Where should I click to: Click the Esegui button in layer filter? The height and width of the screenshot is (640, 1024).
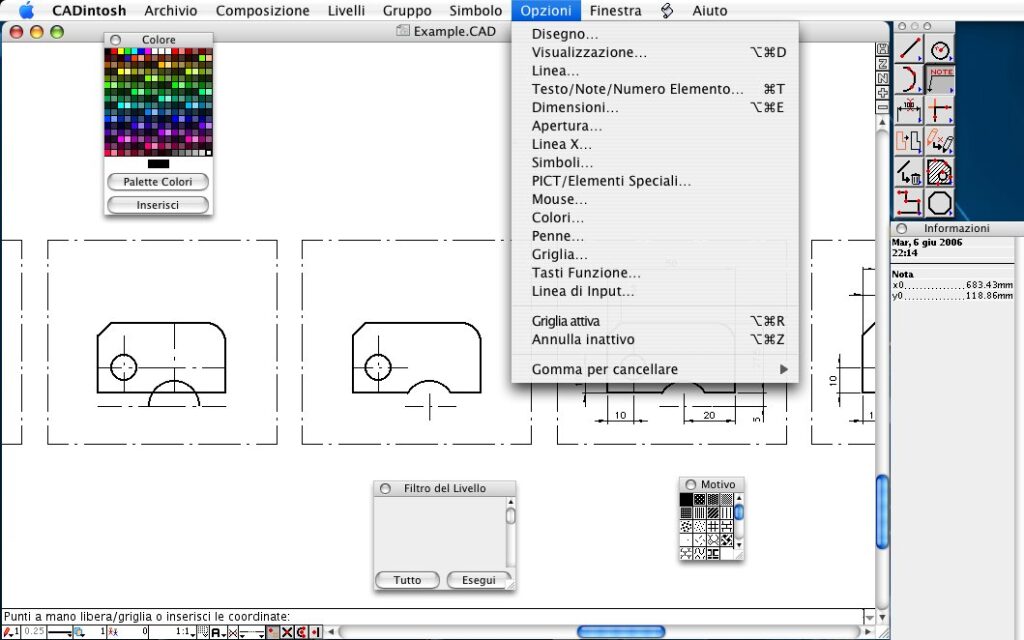click(x=476, y=580)
